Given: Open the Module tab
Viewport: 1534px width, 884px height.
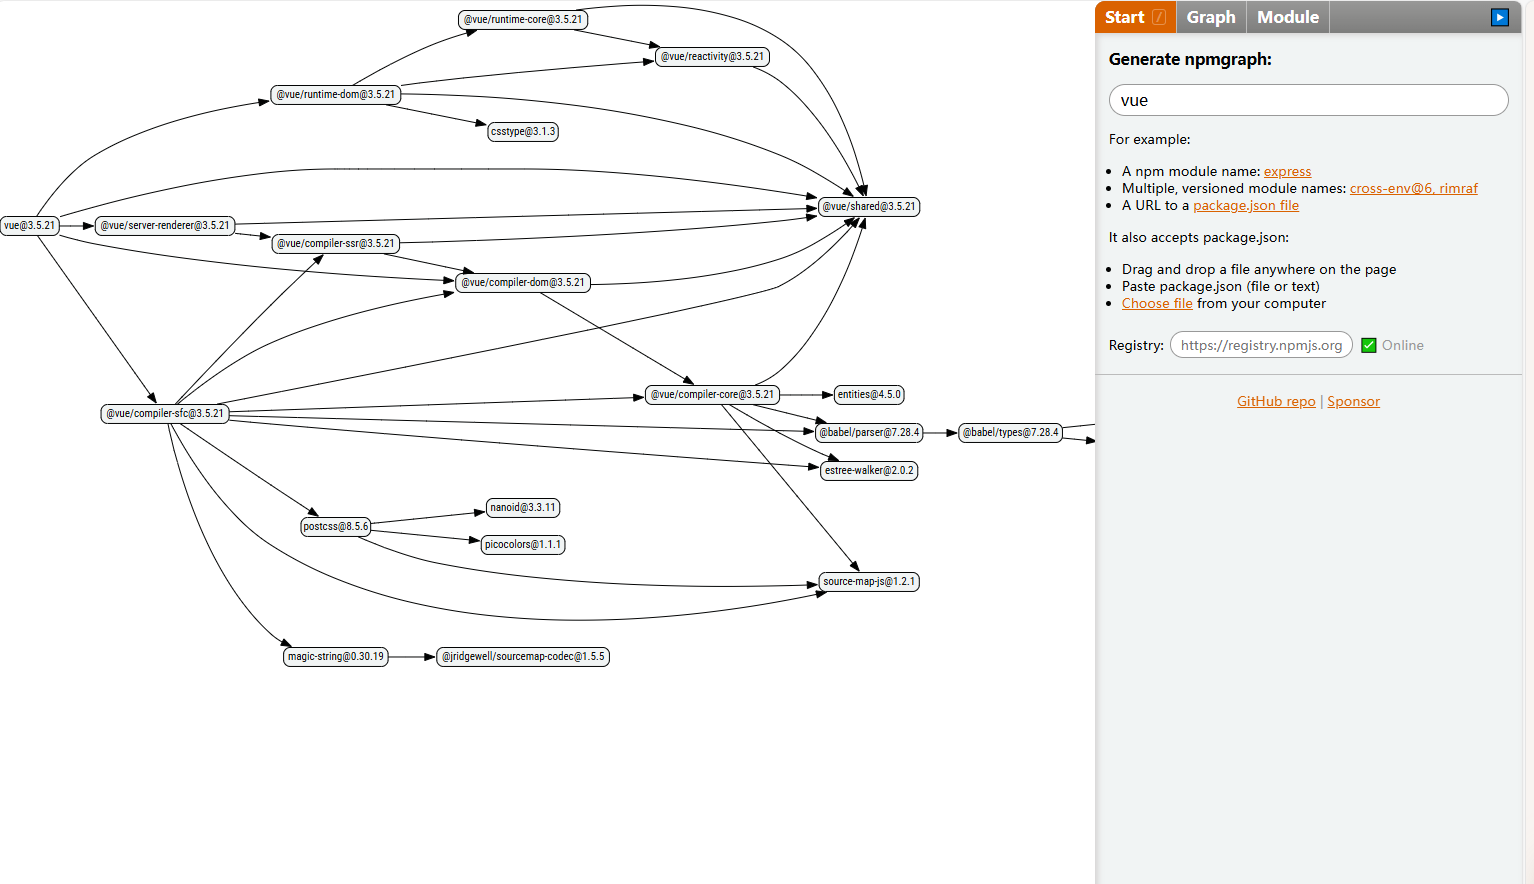Looking at the screenshot, I should point(1287,17).
